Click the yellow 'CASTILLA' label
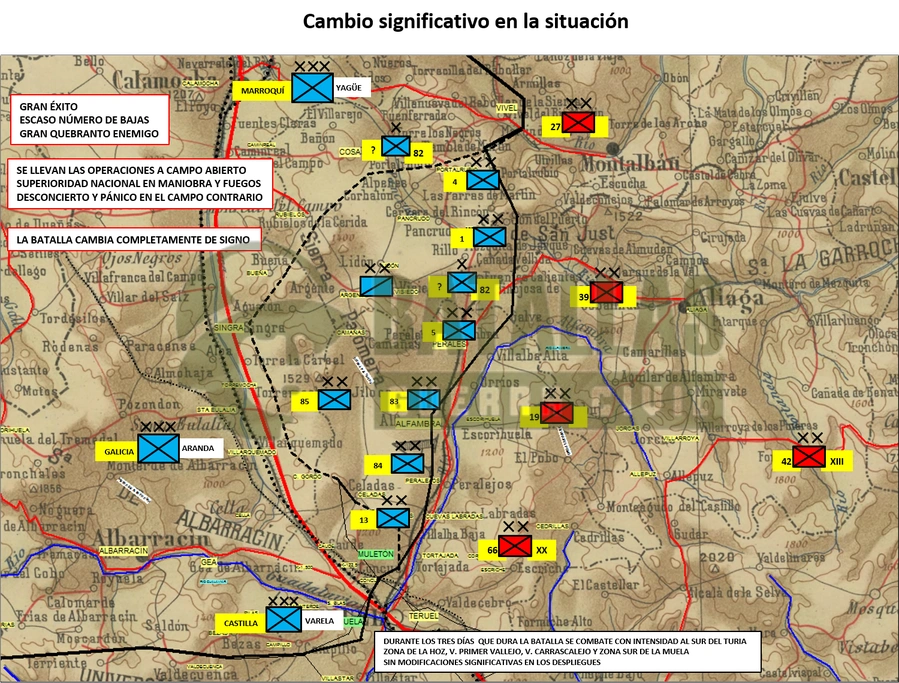Viewport: 899px width, 683px height. point(241,623)
